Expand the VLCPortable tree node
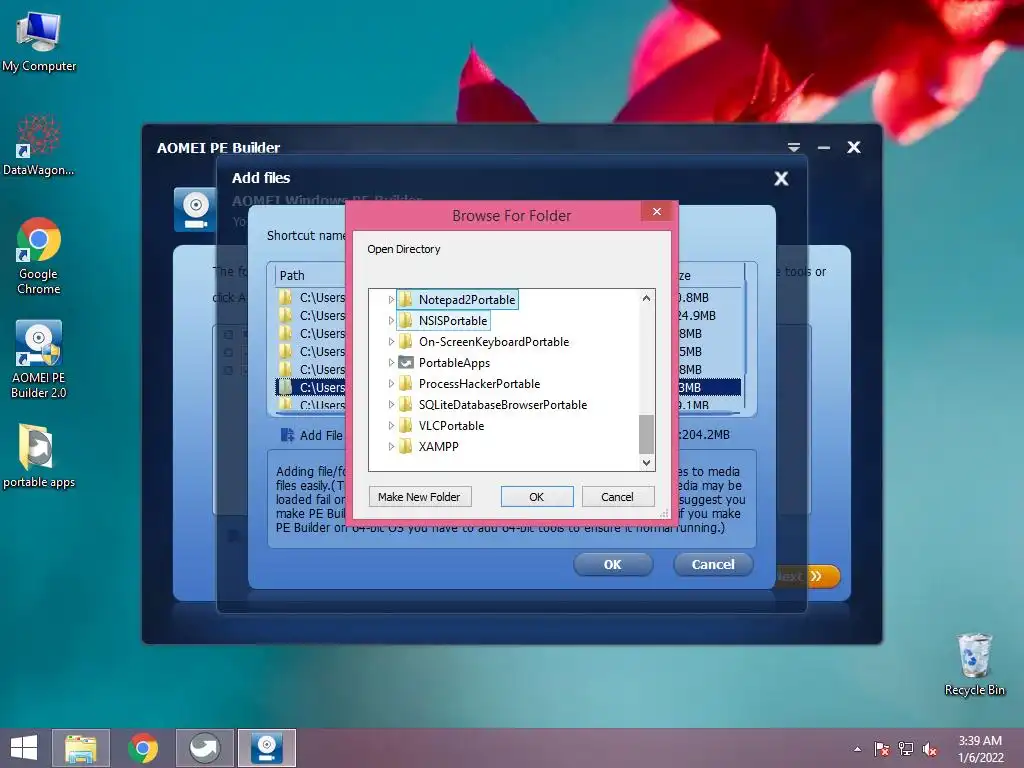The height and width of the screenshot is (768, 1024). [x=391, y=425]
